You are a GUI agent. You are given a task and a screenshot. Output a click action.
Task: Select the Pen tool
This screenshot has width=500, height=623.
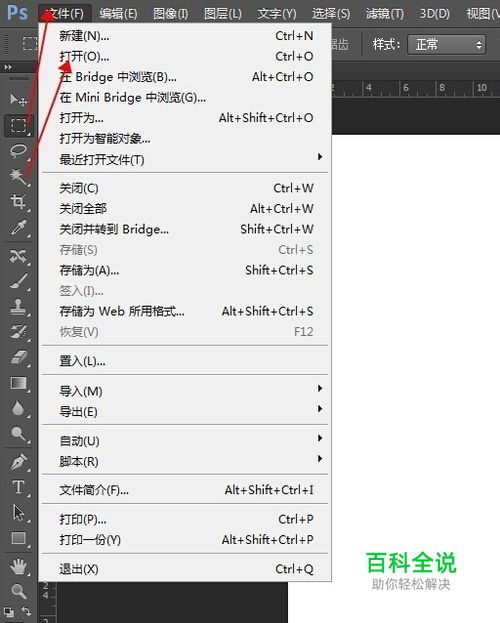coord(18,462)
